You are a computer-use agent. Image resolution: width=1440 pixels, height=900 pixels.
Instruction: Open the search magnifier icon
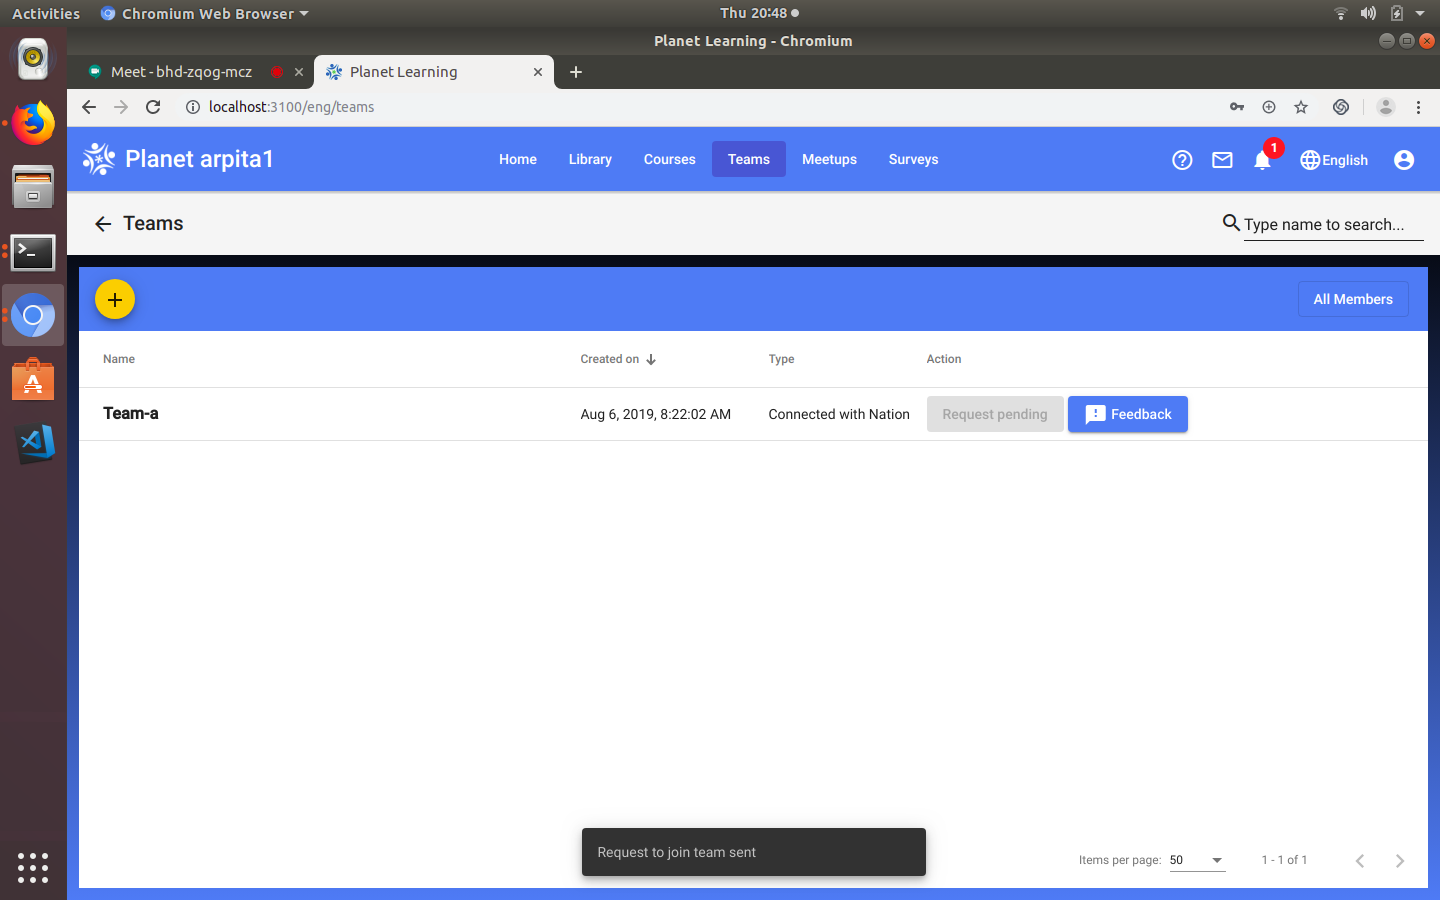pyautogui.click(x=1231, y=223)
